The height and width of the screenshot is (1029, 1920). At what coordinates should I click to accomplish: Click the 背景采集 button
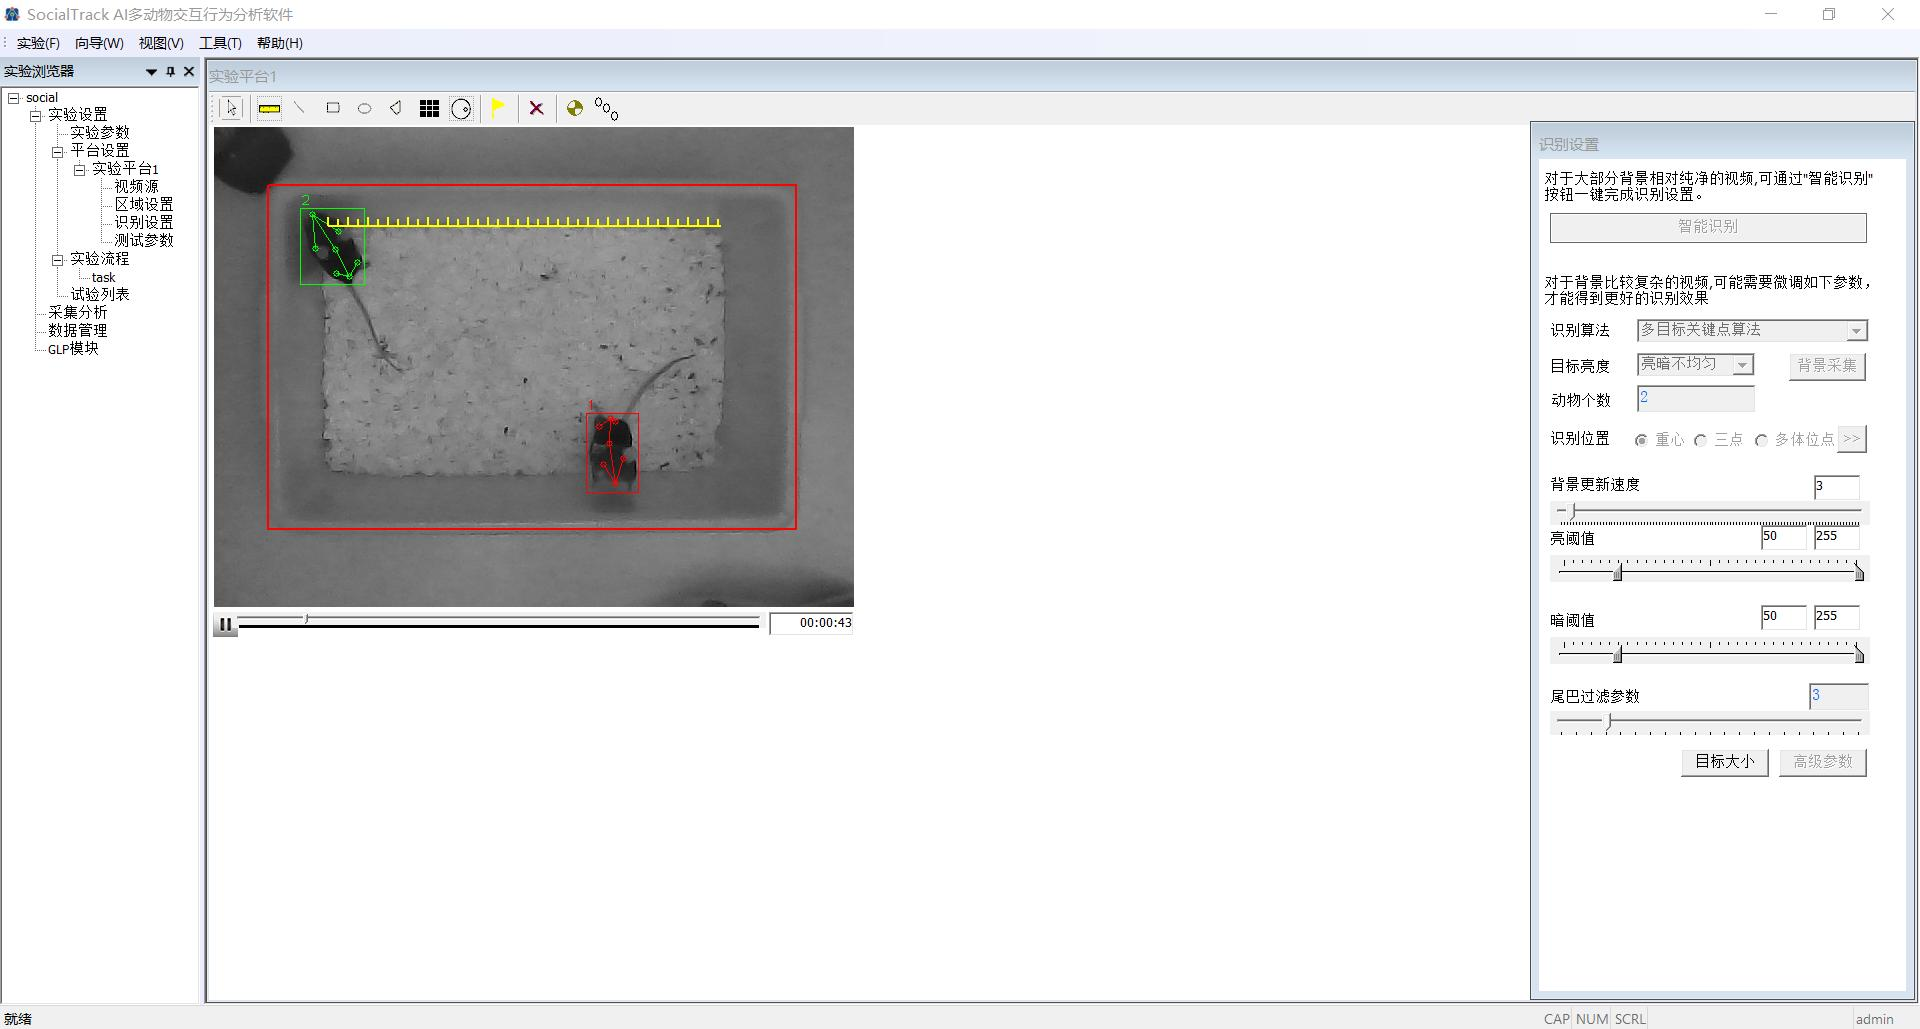(x=1827, y=366)
